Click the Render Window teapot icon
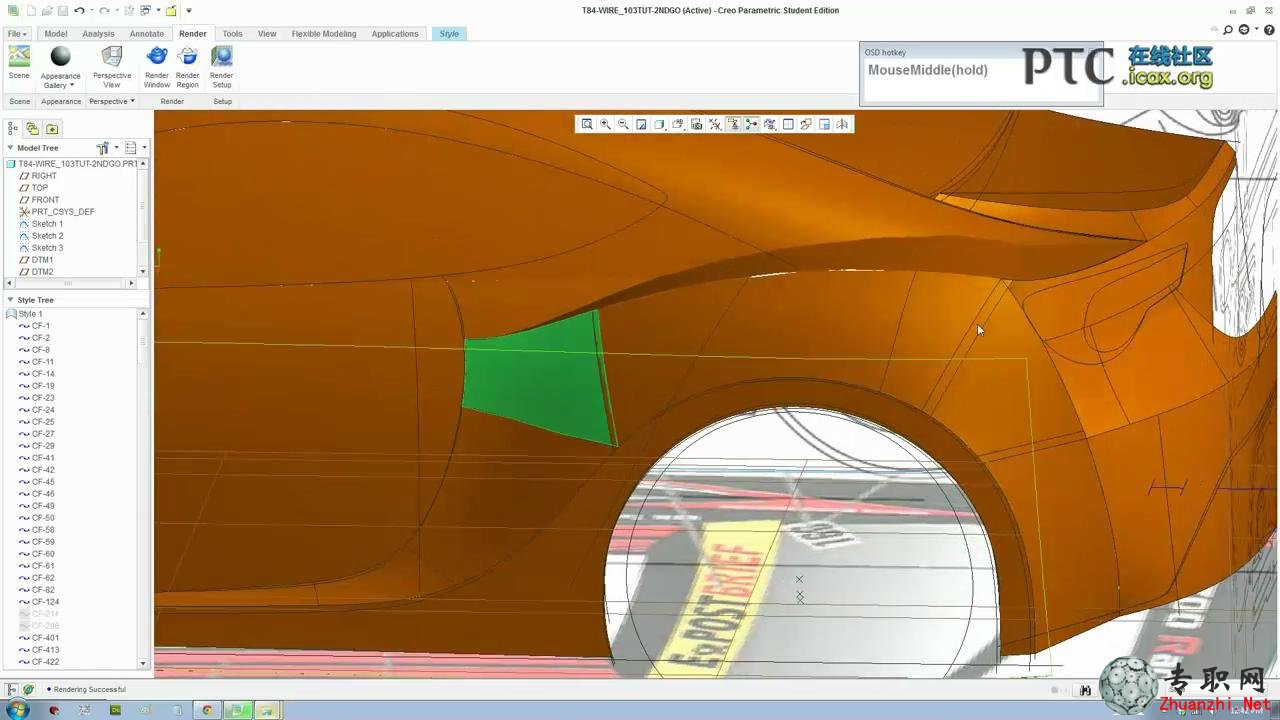Viewport: 1280px width, 720px height. tap(157, 56)
